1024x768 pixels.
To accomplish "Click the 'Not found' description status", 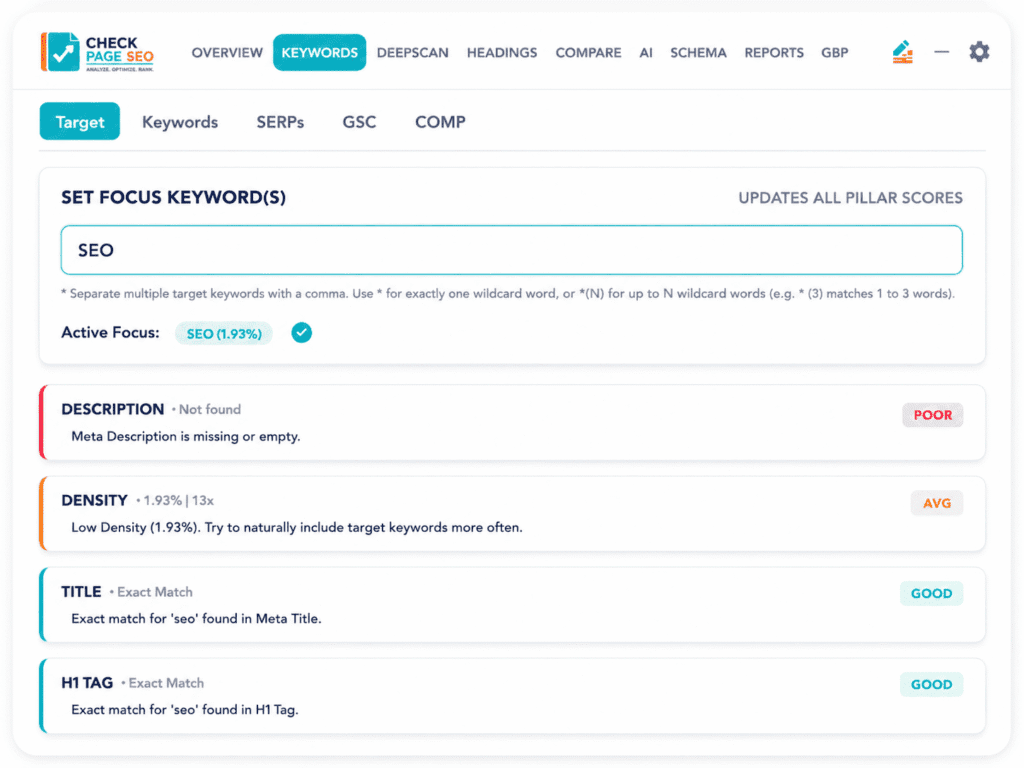I will pos(210,409).
